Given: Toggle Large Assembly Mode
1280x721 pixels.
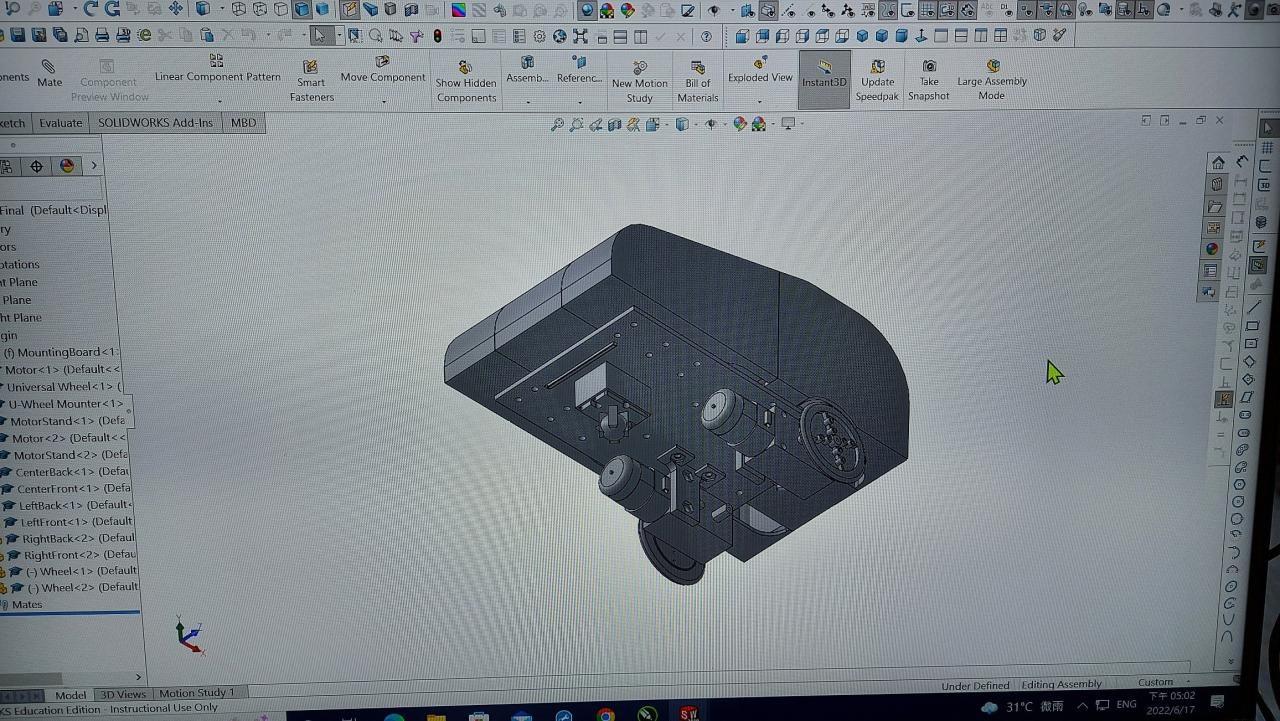Looking at the screenshot, I should click(x=991, y=80).
